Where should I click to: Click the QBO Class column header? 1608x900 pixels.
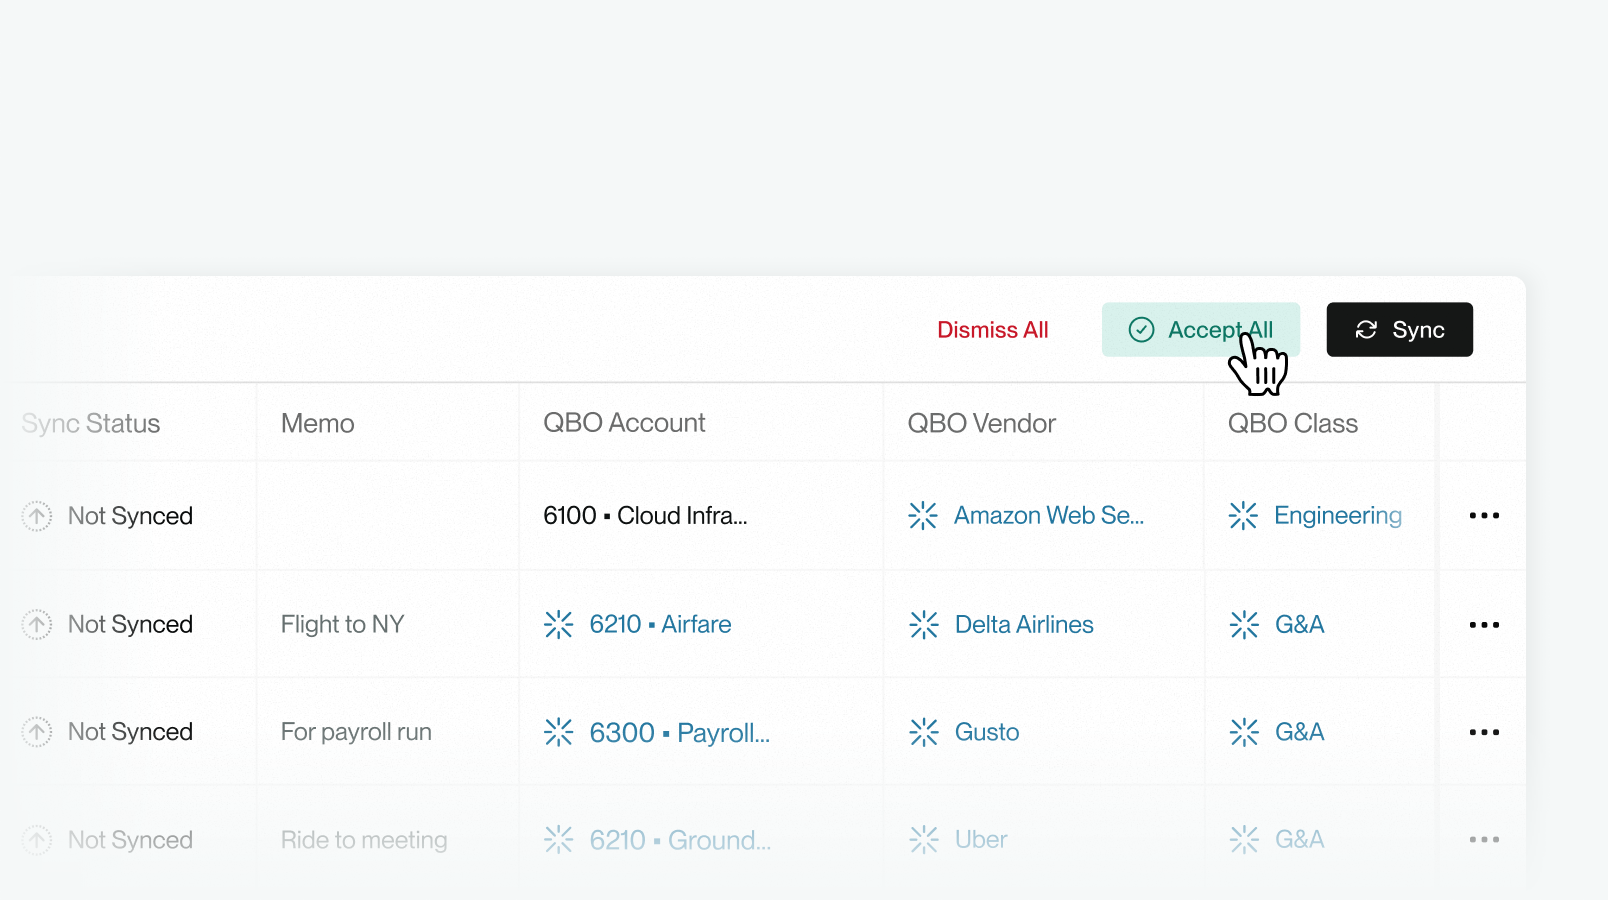point(1292,423)
